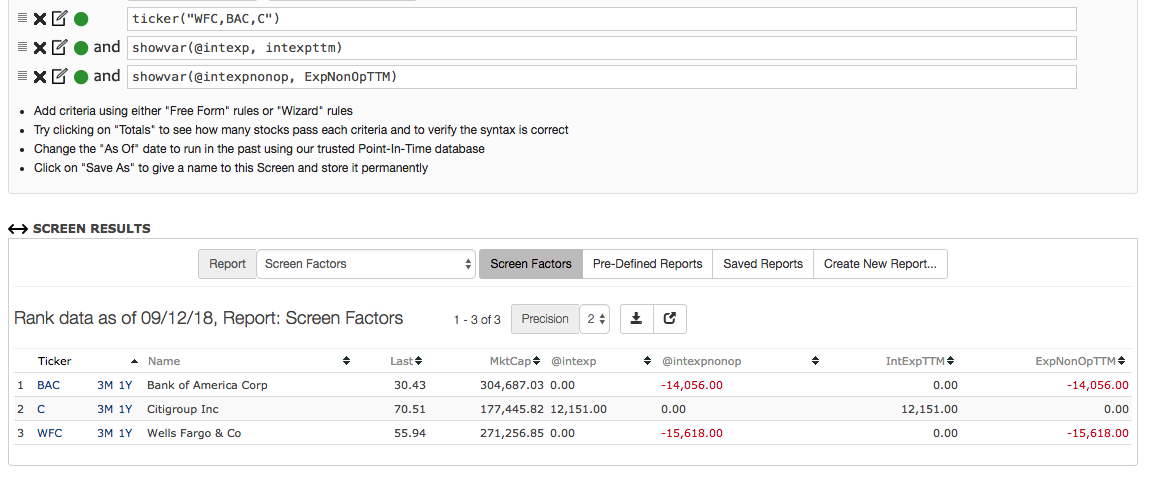
Task: Click the Precision label button
Action: point(545,319)
